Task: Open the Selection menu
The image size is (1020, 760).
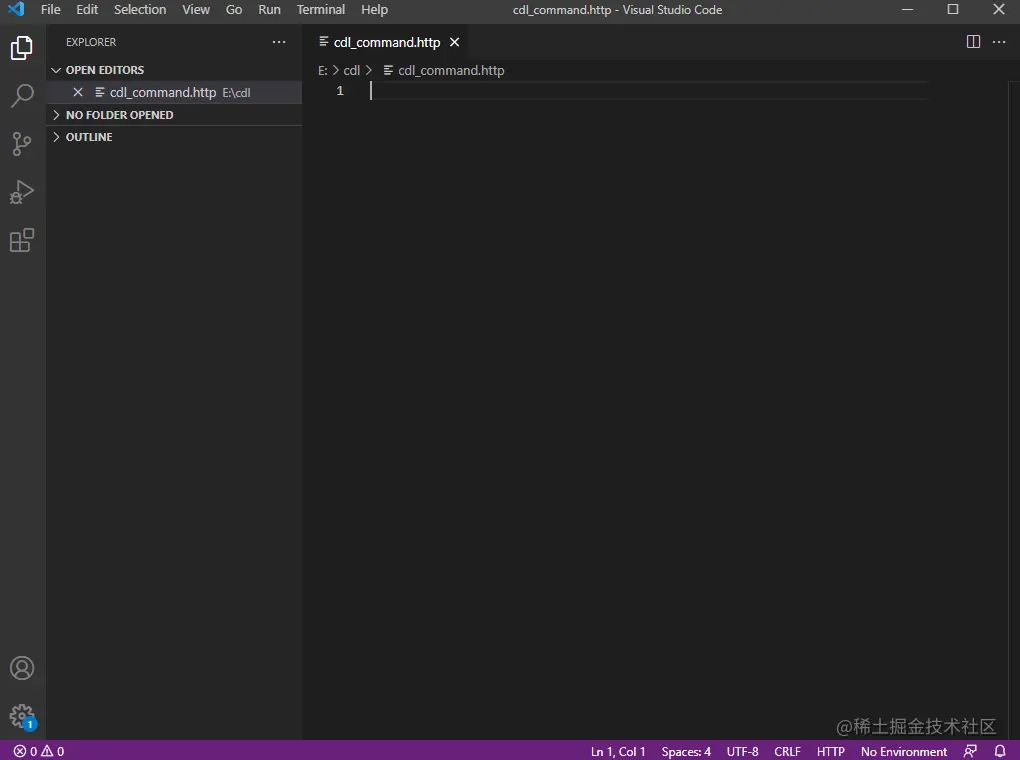Action: tap(140, 10)
